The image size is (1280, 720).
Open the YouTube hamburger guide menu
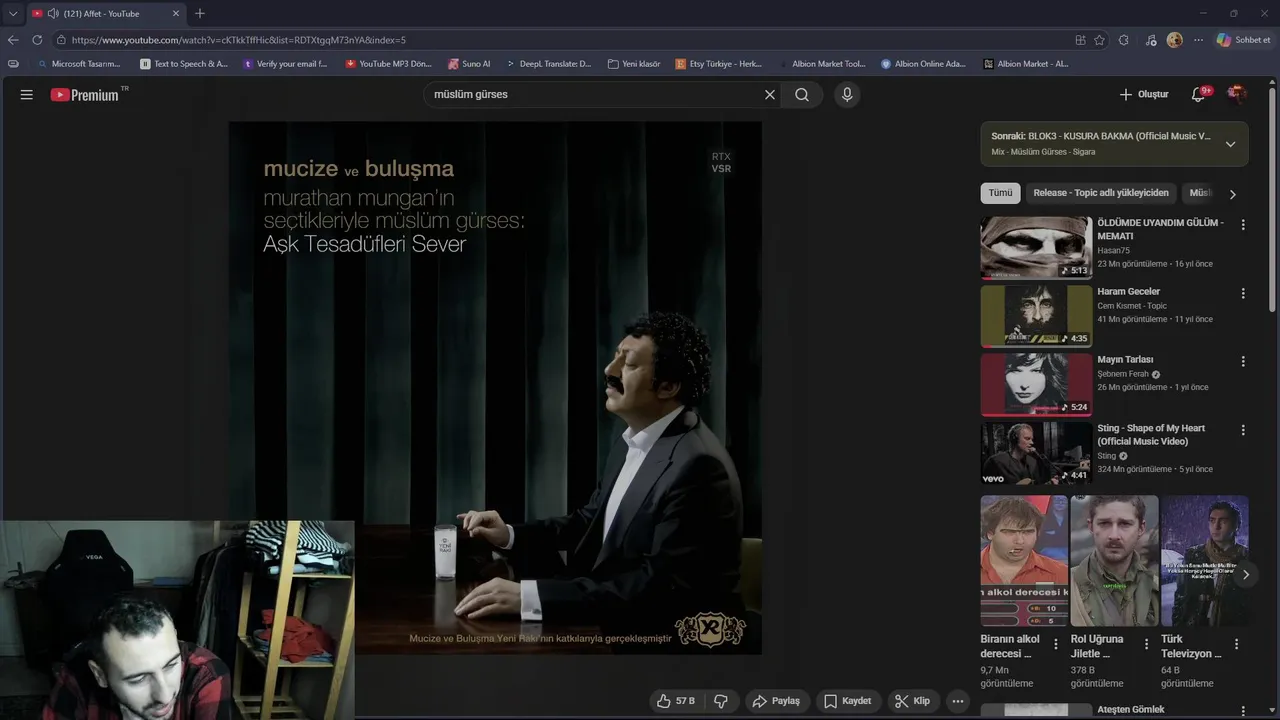(x=27, y=95)
